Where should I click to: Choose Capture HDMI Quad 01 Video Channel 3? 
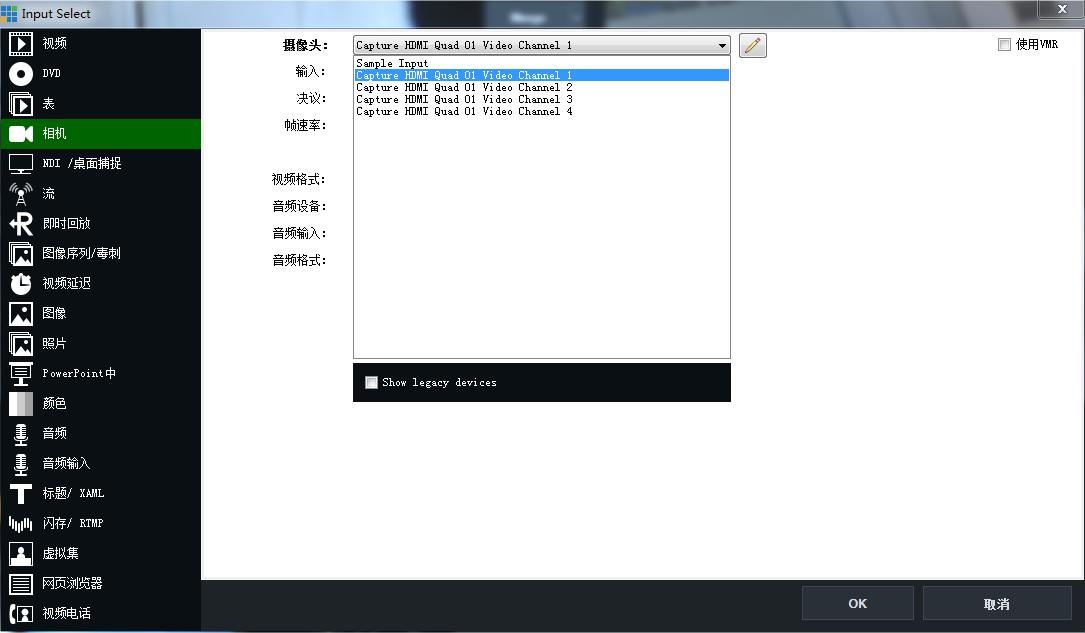tap(464, 100)
